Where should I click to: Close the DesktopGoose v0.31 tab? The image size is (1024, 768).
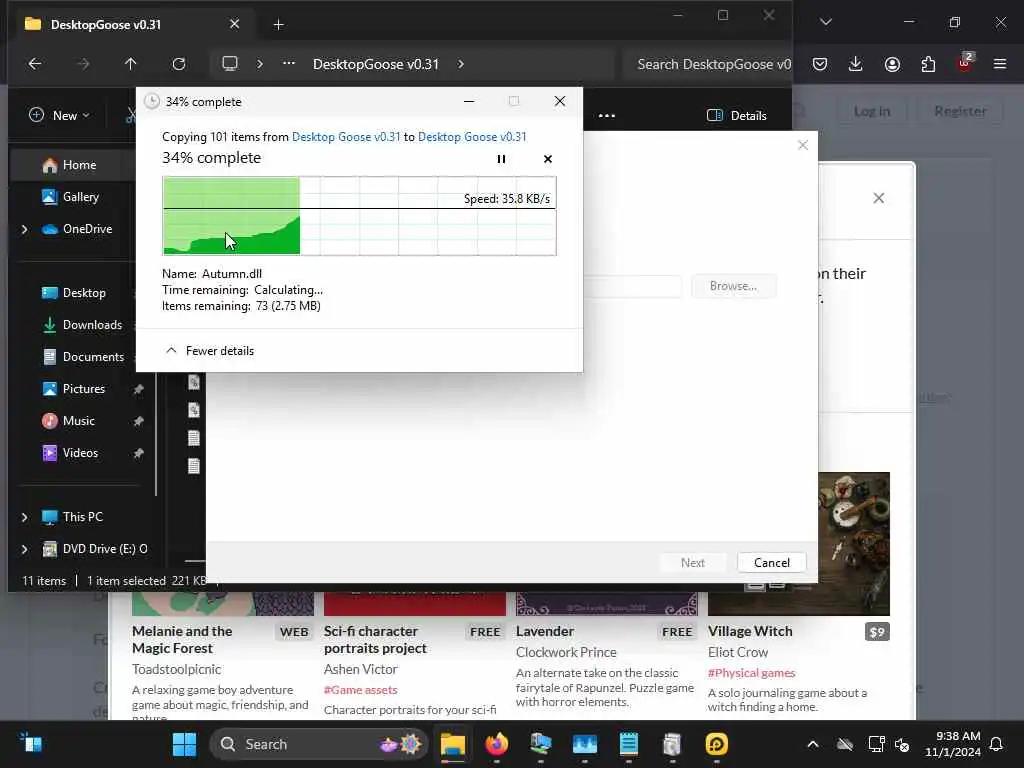[x=234, y=24]
